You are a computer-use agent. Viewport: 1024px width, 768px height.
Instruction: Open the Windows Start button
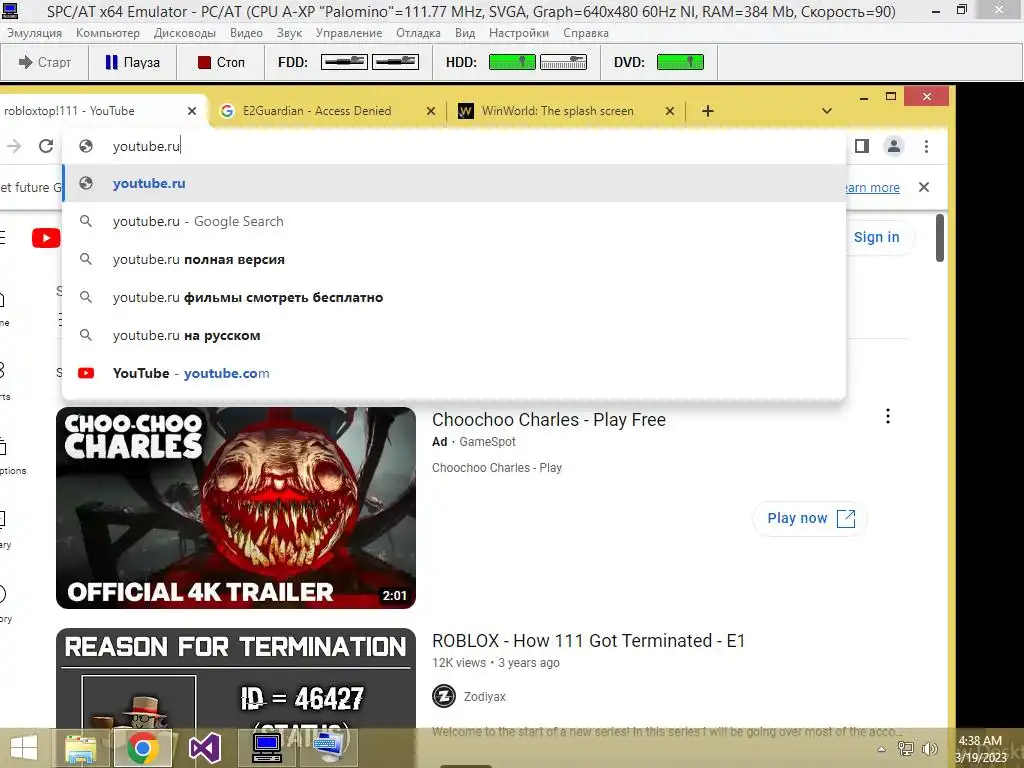click(24, 748)
